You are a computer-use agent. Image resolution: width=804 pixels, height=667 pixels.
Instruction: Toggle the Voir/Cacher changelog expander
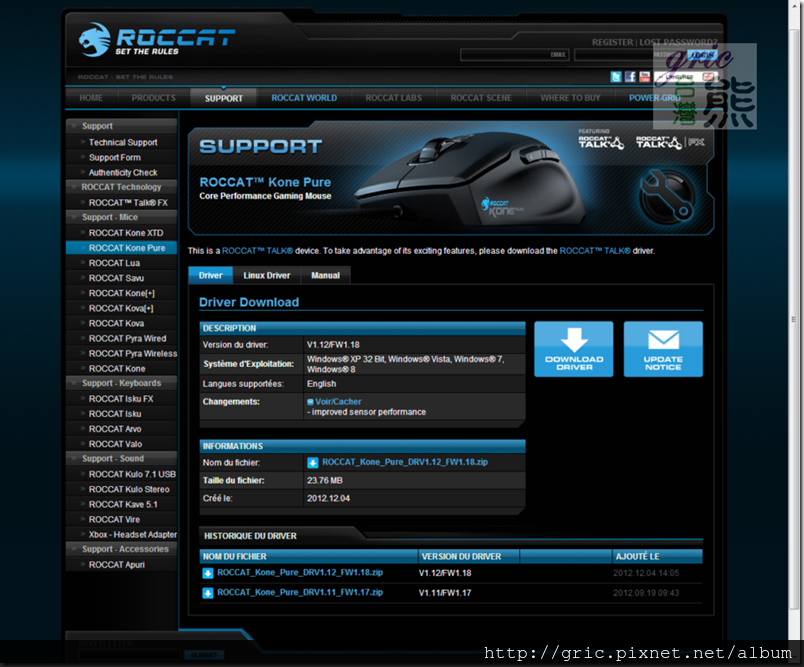coord(334,401)
